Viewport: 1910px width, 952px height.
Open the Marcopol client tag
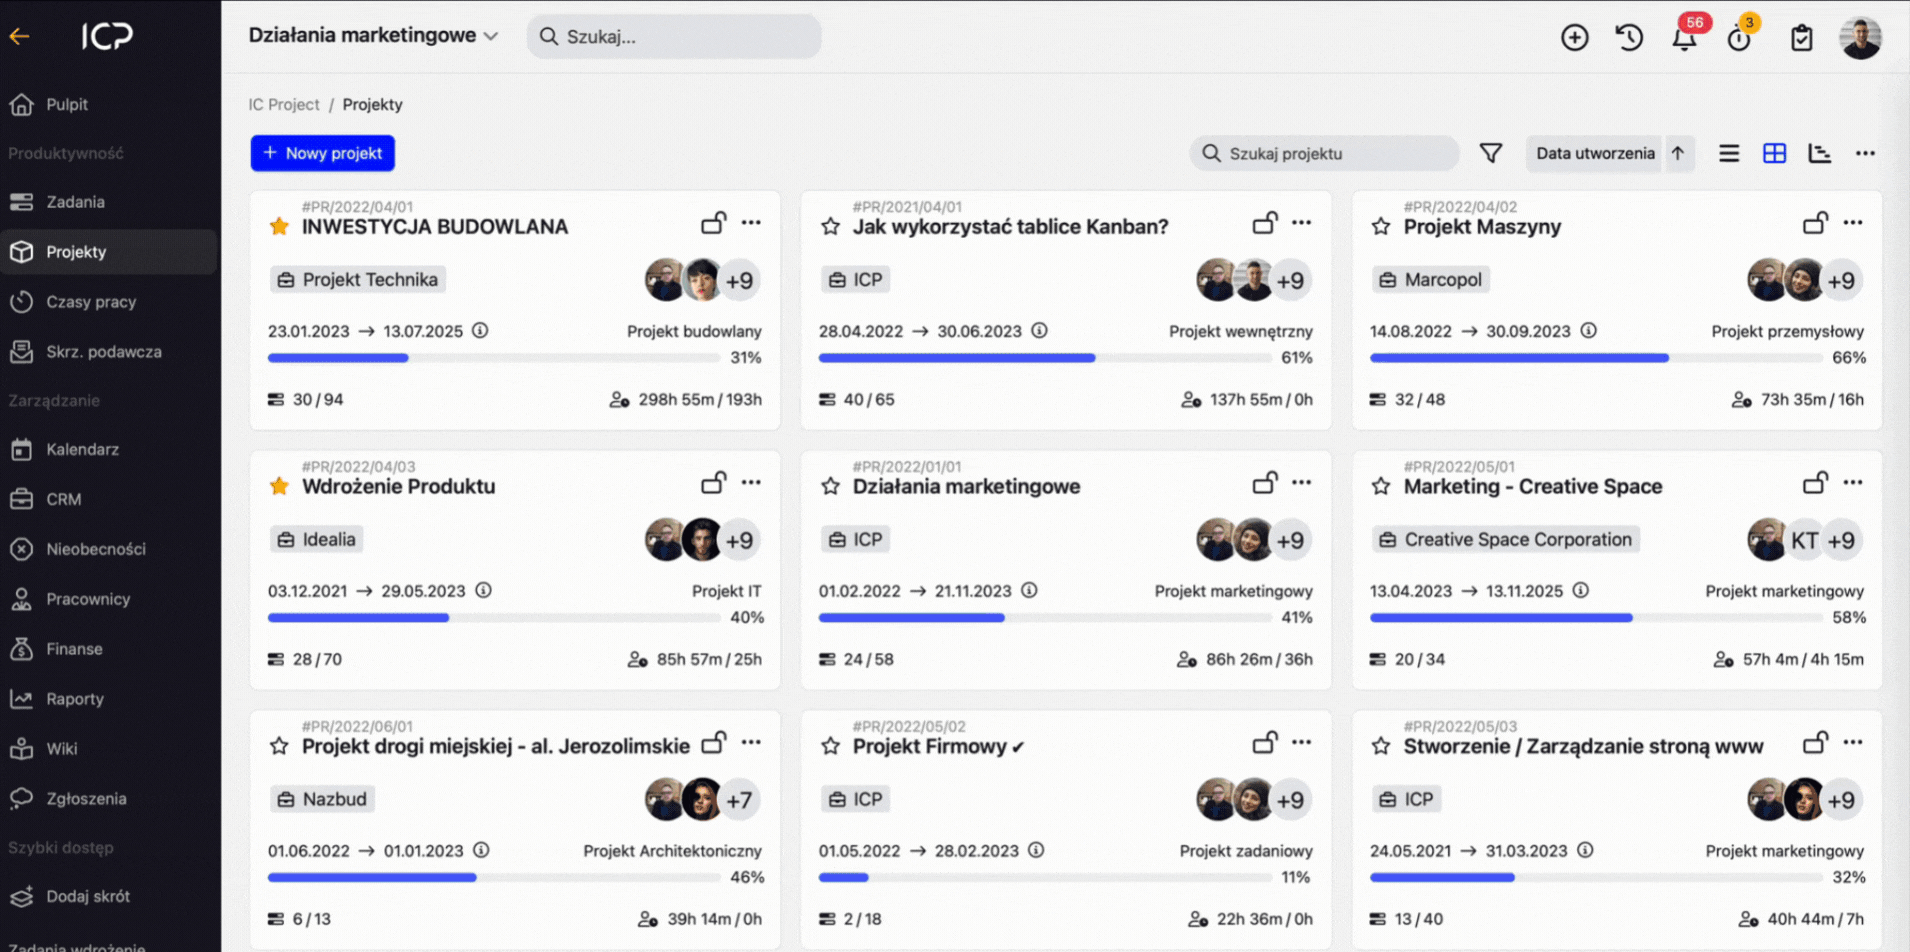click(x=1431, y=280)
